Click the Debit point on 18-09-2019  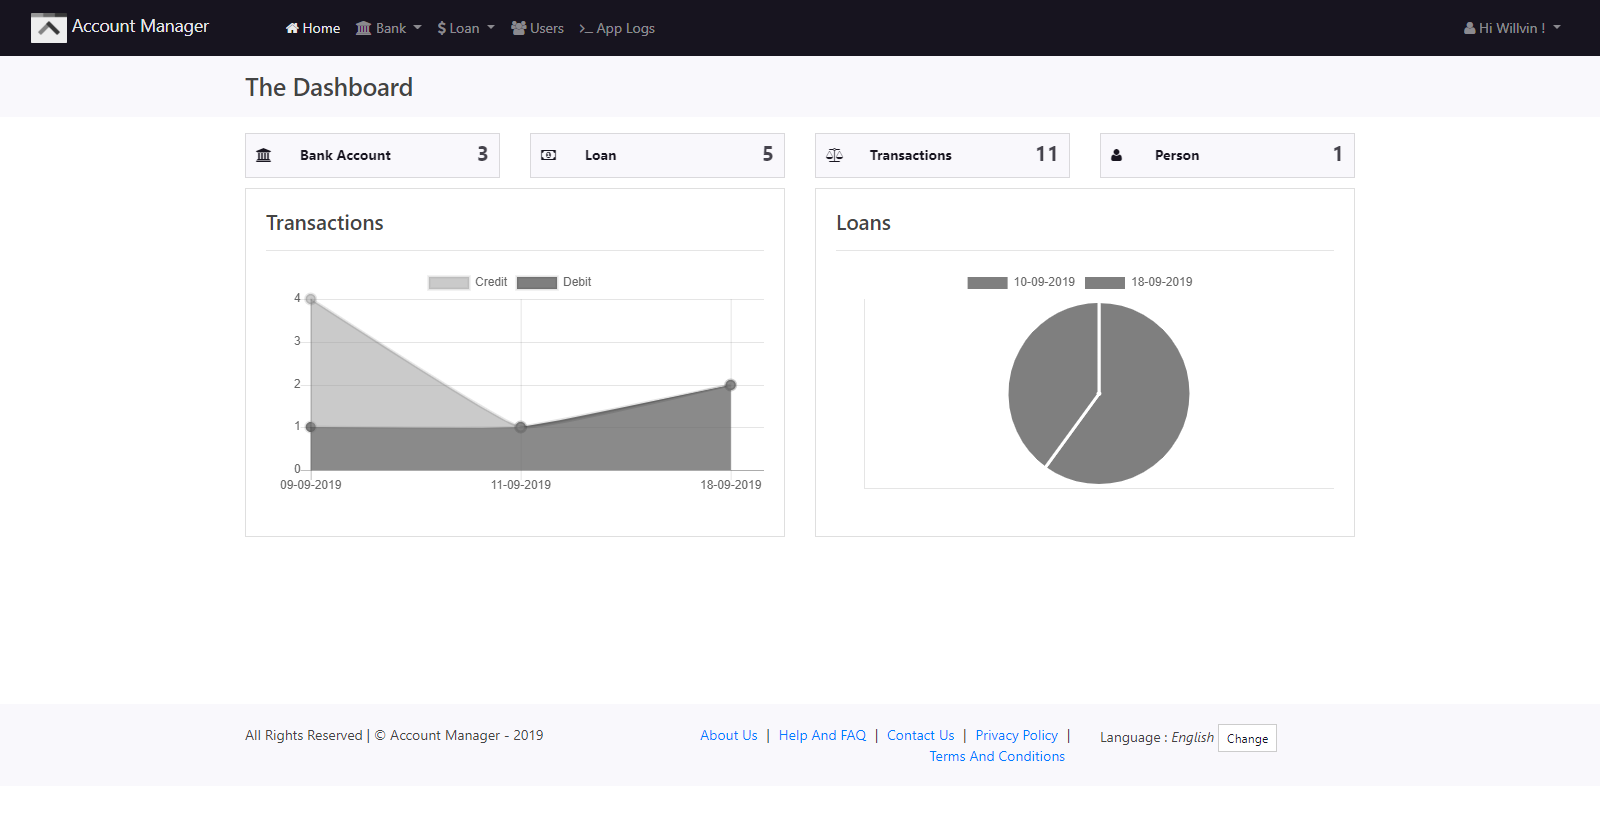tap(731, 385)
